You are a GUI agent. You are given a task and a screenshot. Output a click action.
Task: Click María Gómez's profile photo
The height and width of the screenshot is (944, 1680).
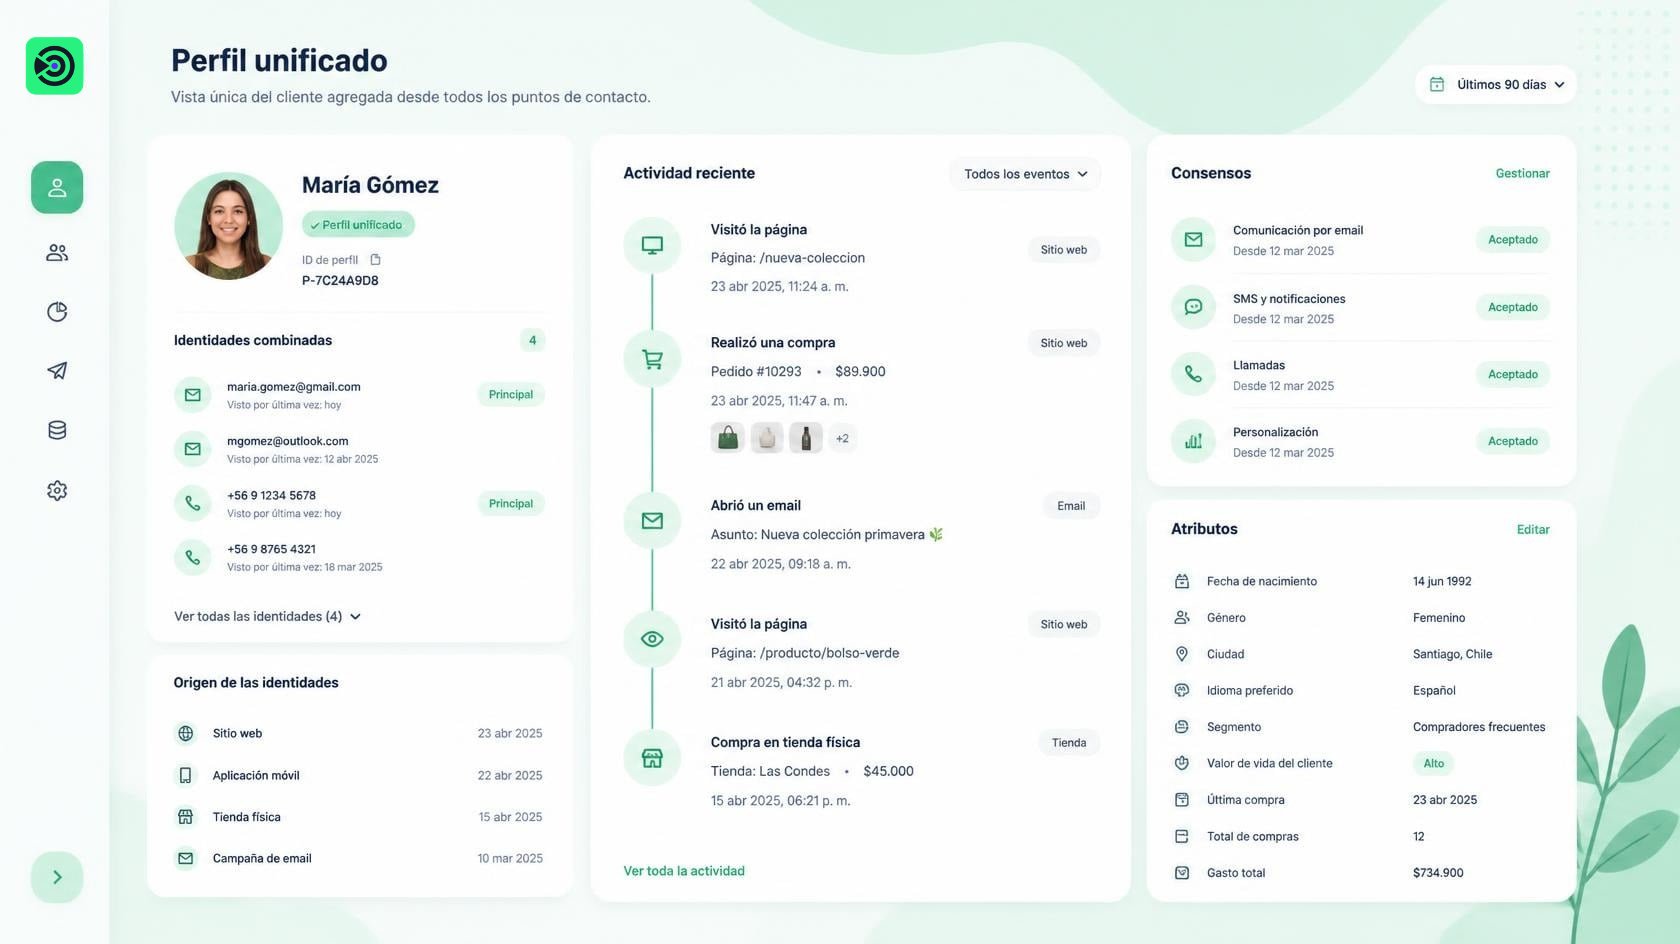coord(228,226)
